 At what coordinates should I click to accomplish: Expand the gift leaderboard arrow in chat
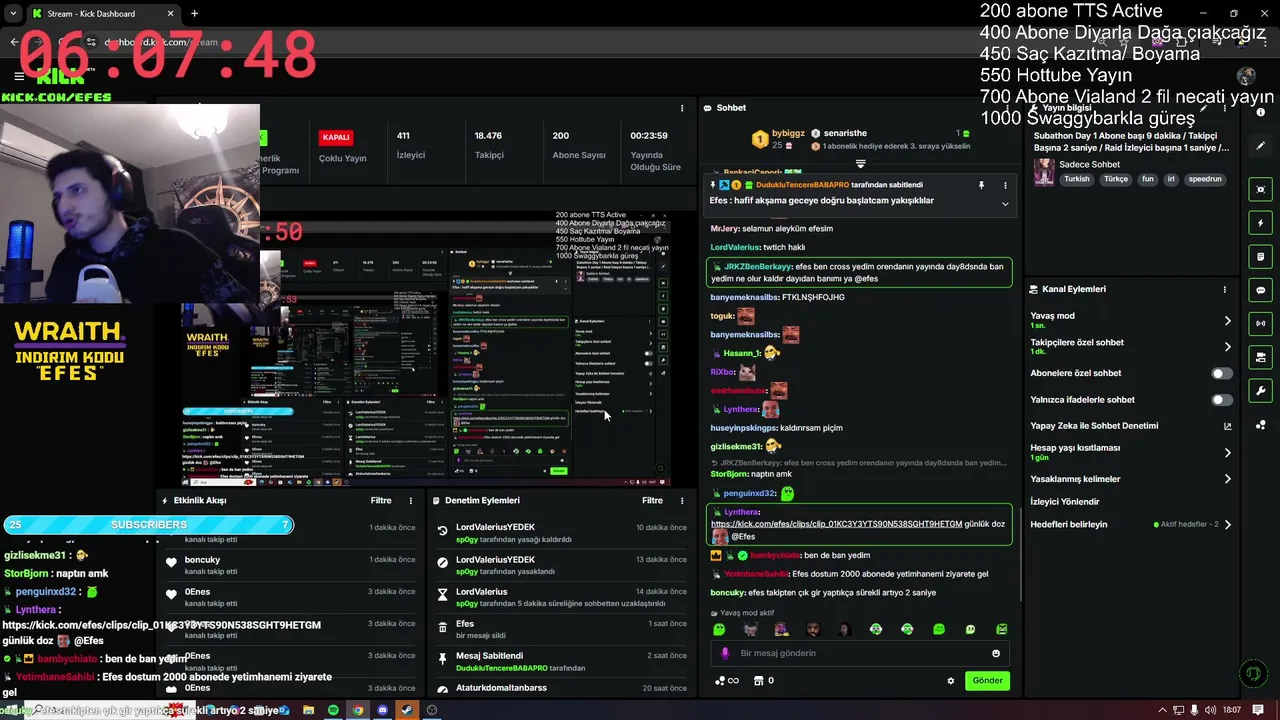pyautogui.click(x=860, y=163)
